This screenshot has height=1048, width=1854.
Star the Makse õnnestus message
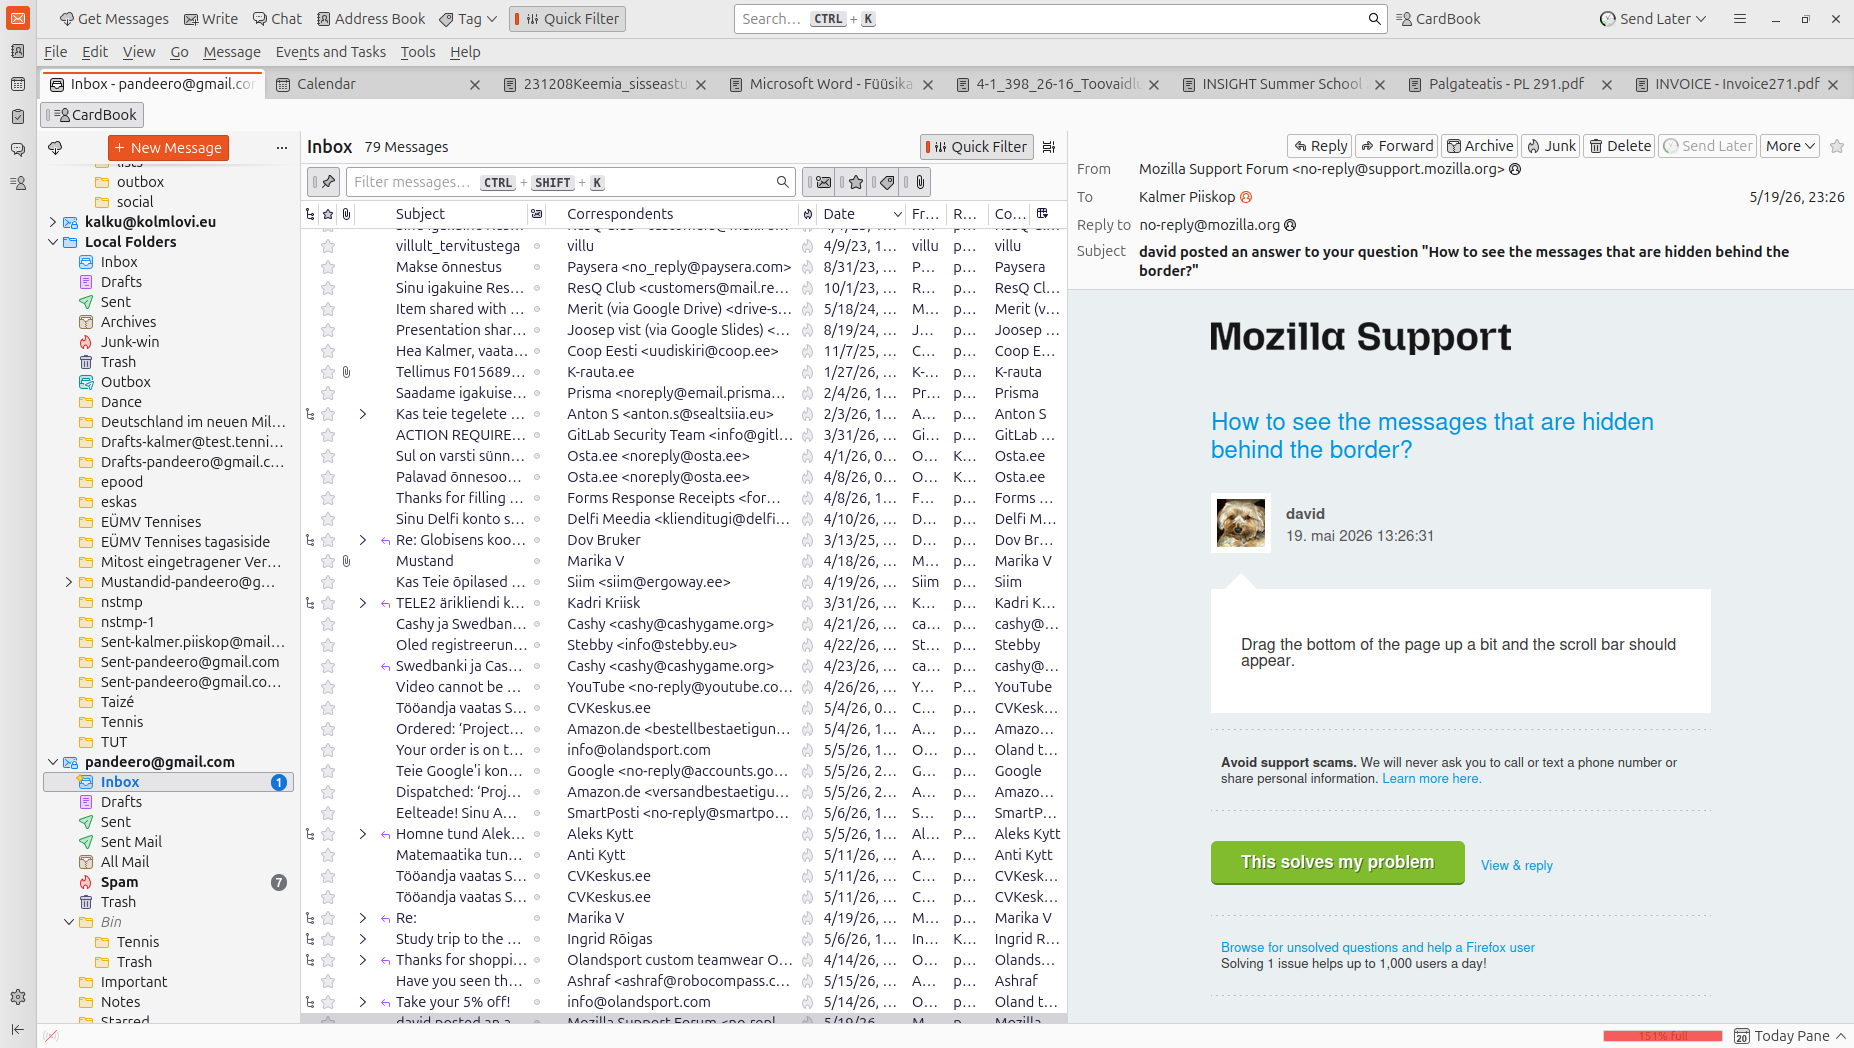(x=328, y=267)
